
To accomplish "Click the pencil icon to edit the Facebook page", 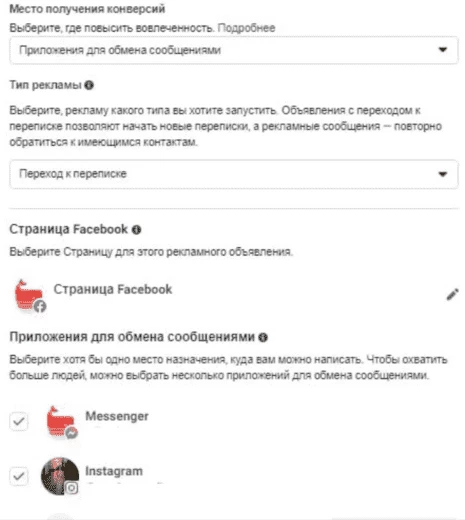I will click(x=452, y=295).
